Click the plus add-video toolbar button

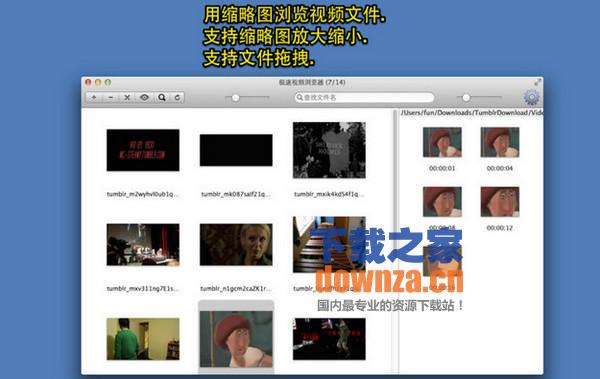pos(94,98)
